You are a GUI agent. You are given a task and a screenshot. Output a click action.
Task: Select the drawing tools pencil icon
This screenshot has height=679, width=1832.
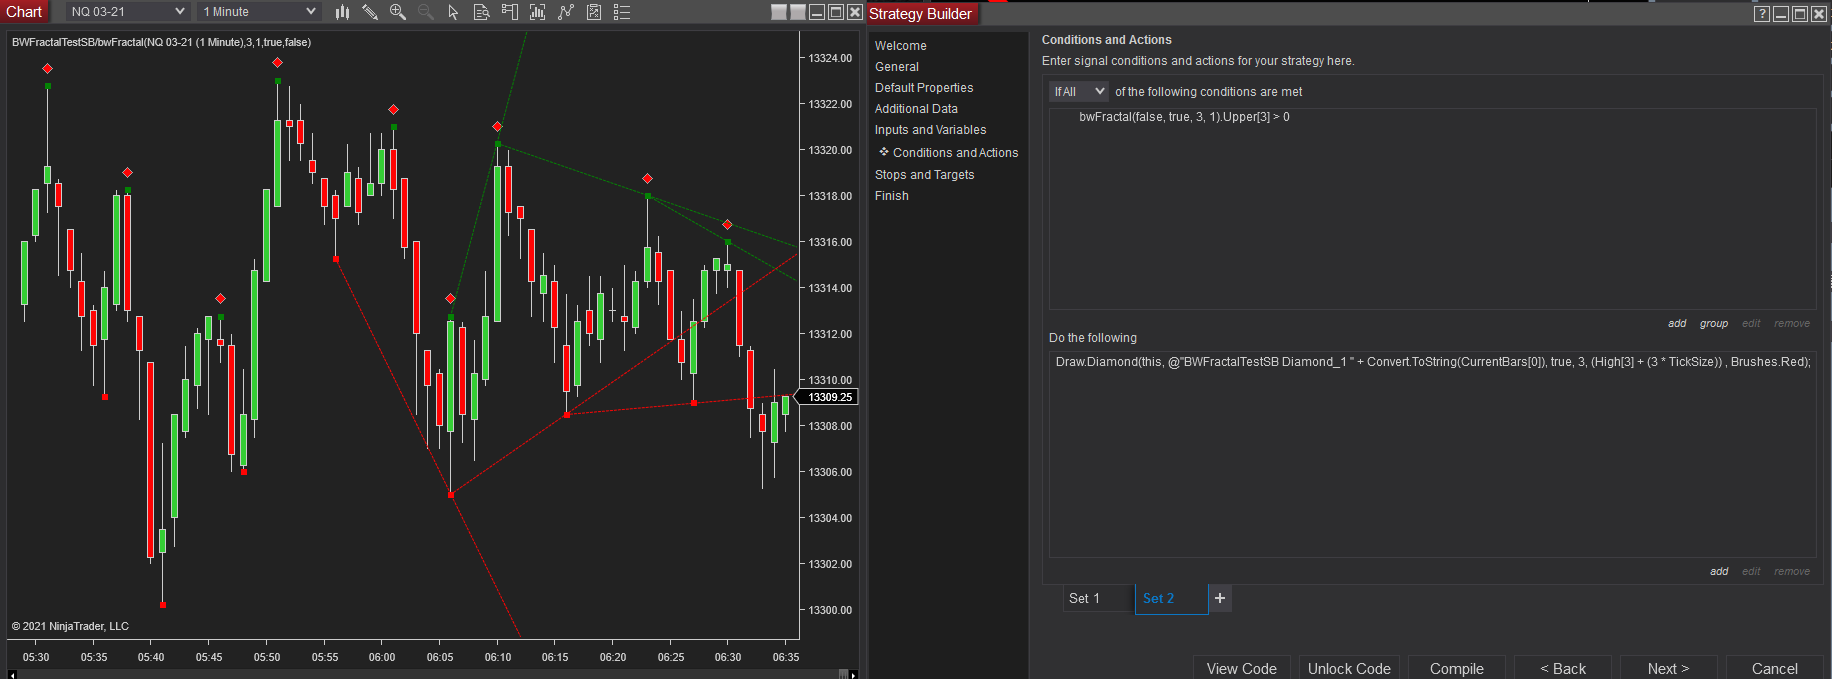click(370, 12)
